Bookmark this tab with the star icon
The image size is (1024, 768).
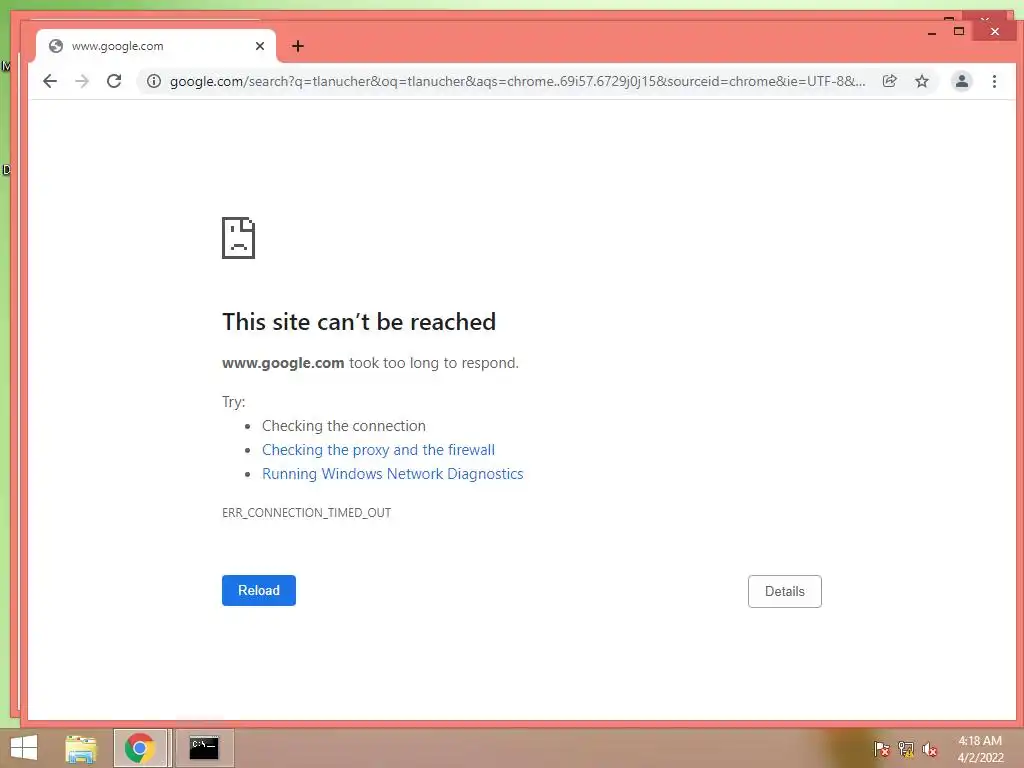921,81
